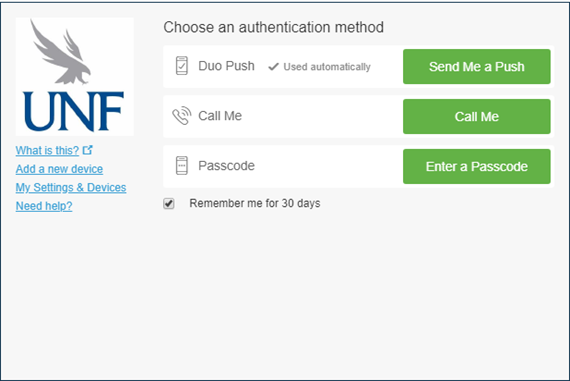Select the Passcode method label
This screenshot has width=570, height=381.
[x=226, y=165]
